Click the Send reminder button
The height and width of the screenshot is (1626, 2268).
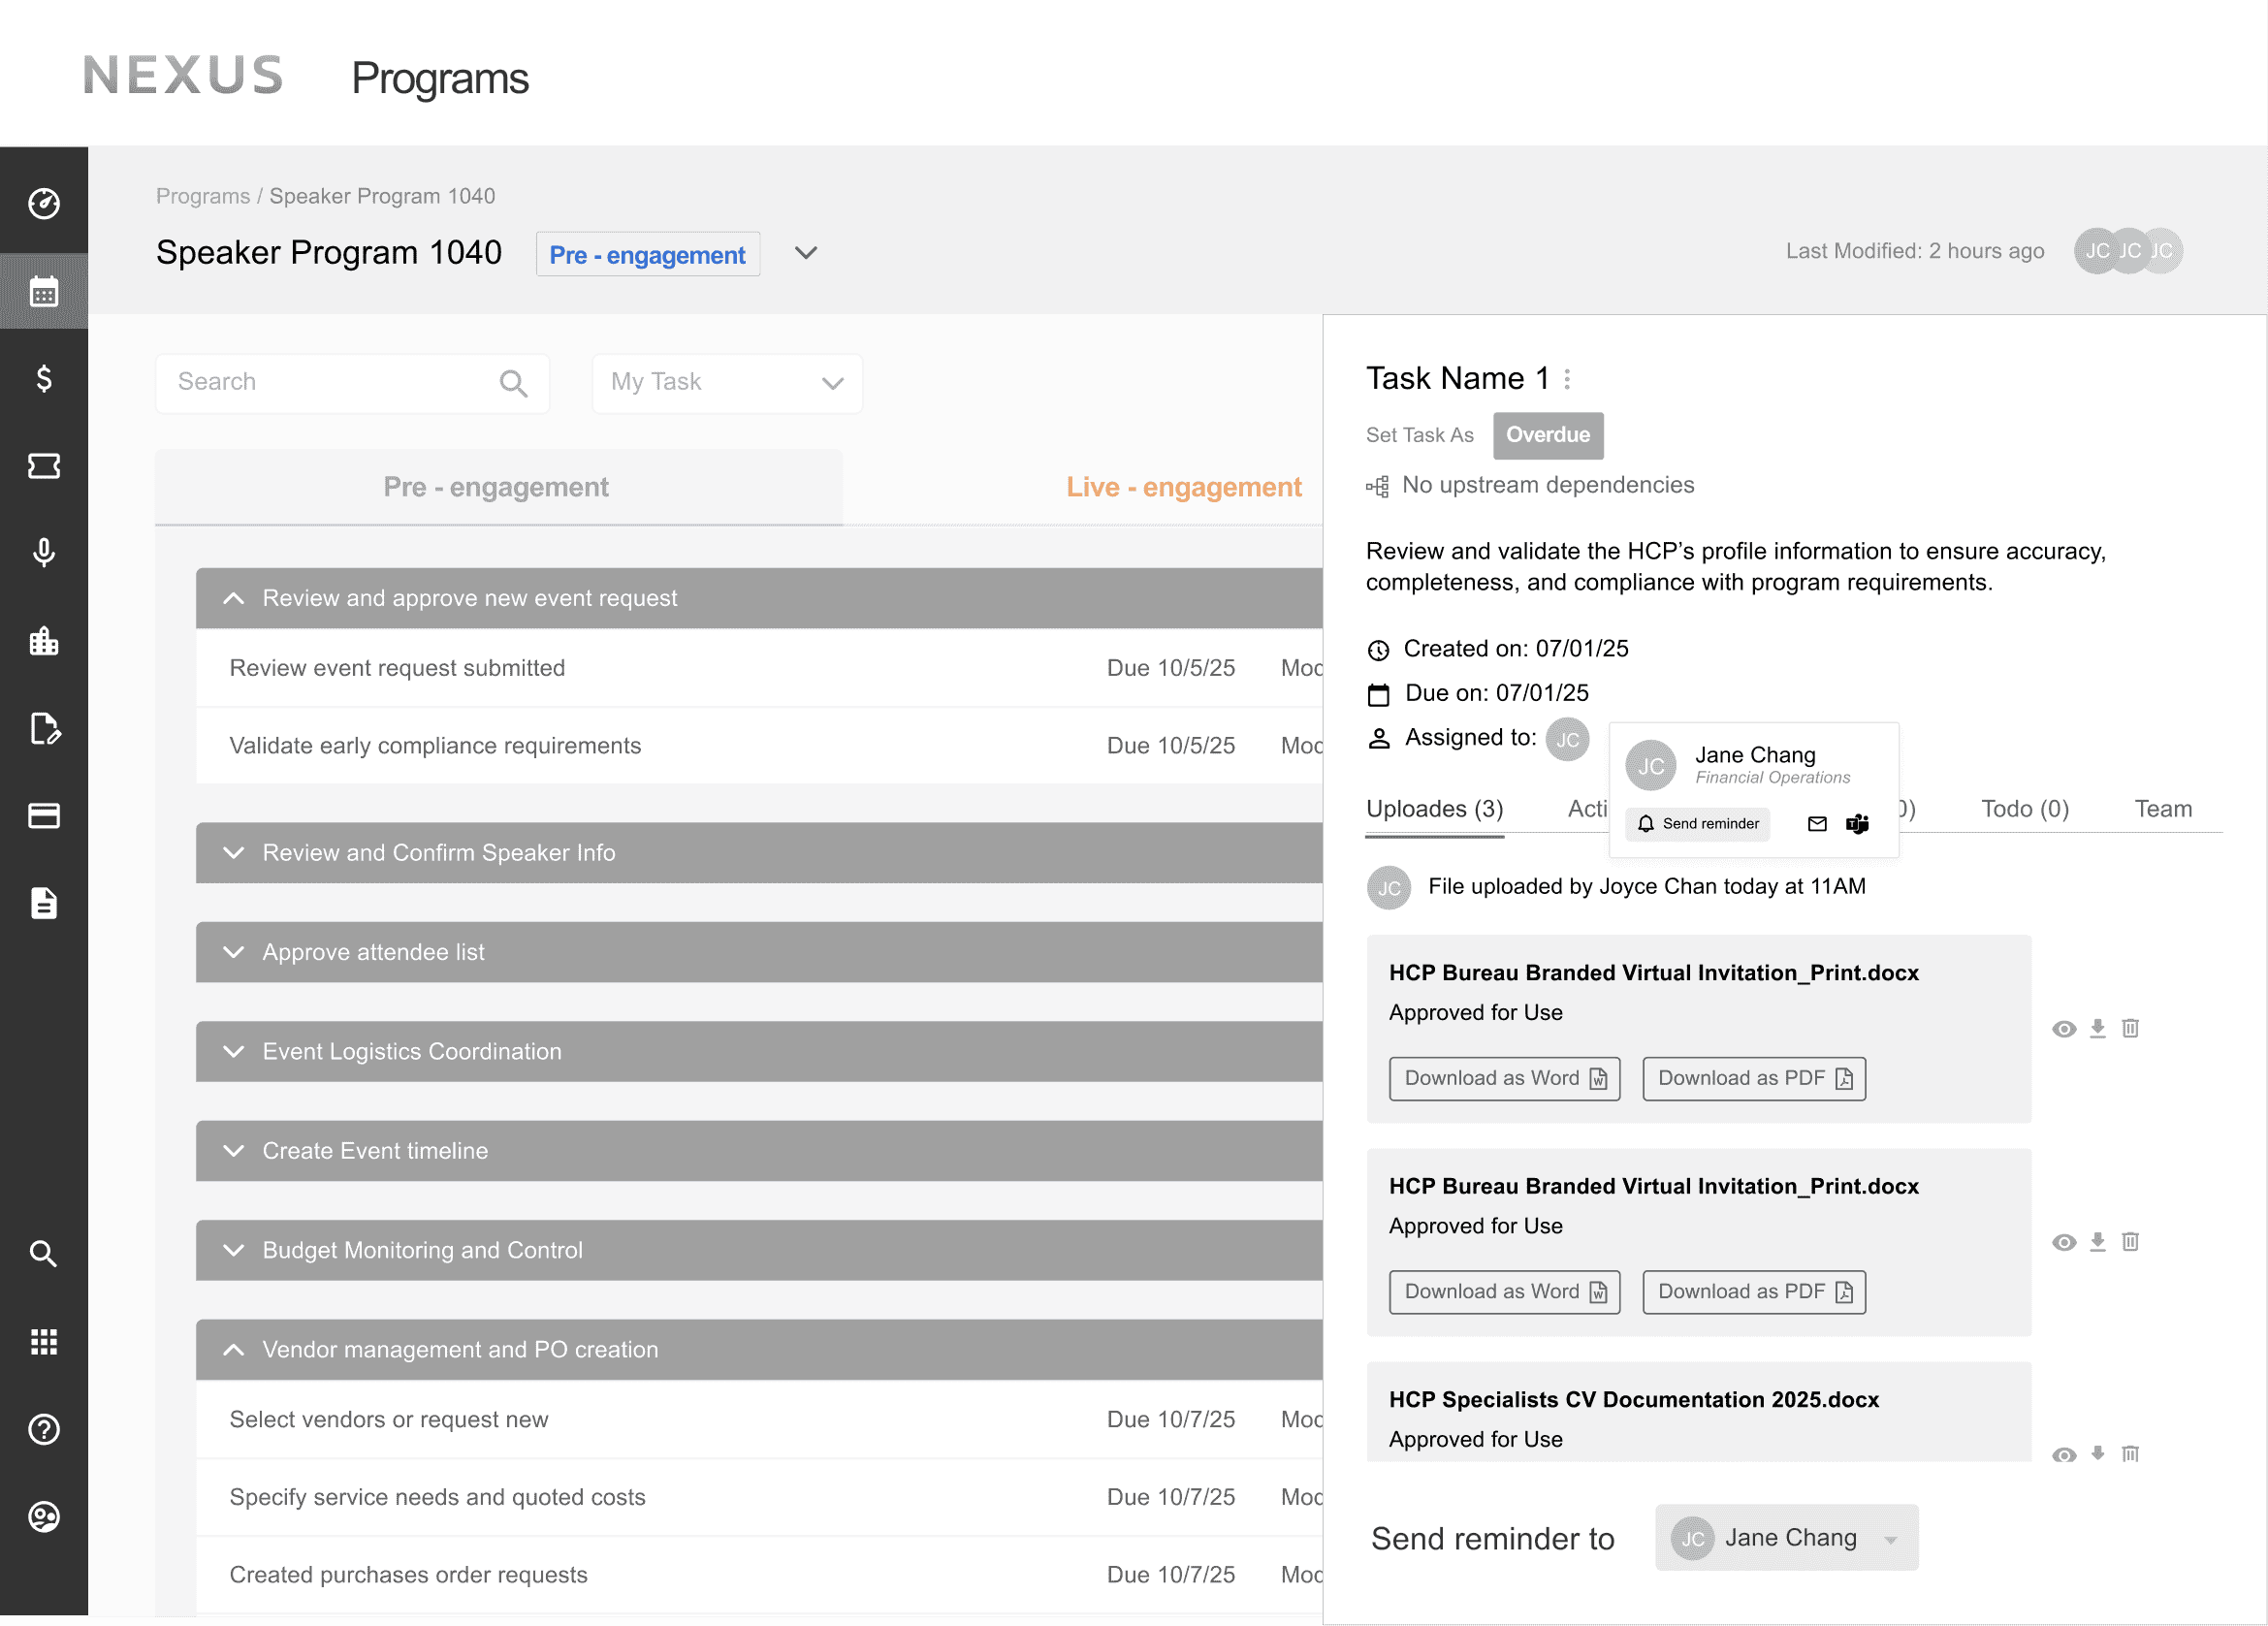(x=1697, y=824)
